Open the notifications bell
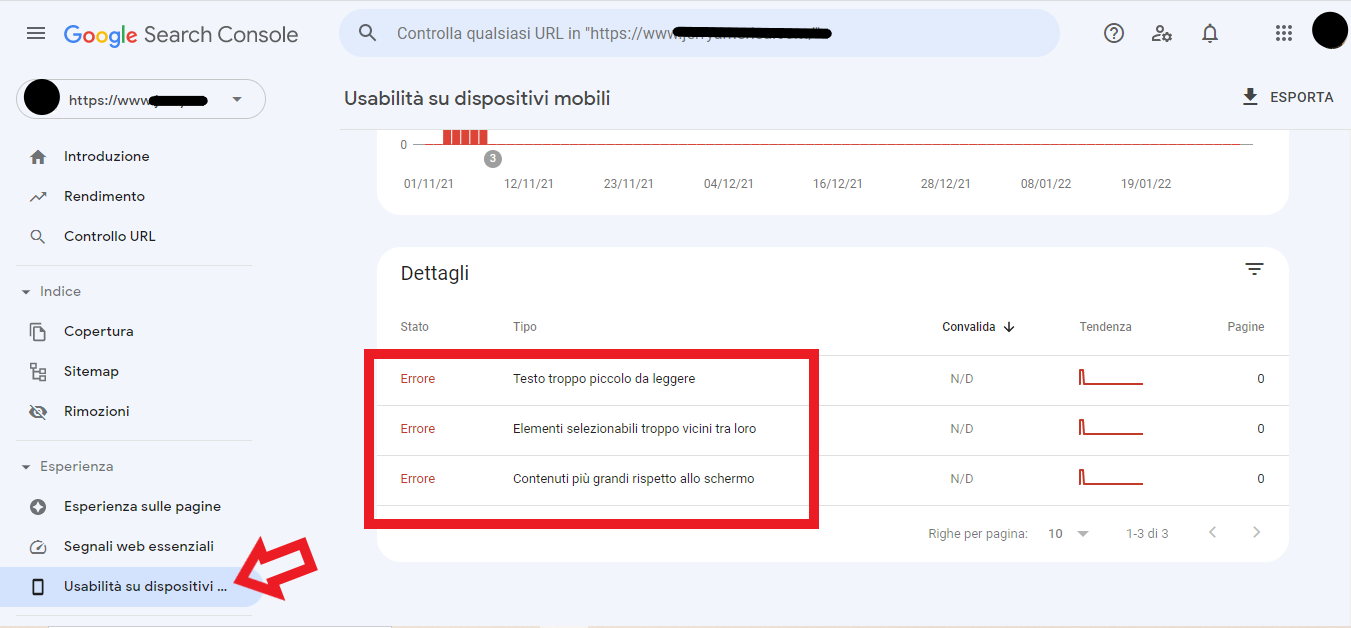1351x628 pixels. coord(1210,34)
